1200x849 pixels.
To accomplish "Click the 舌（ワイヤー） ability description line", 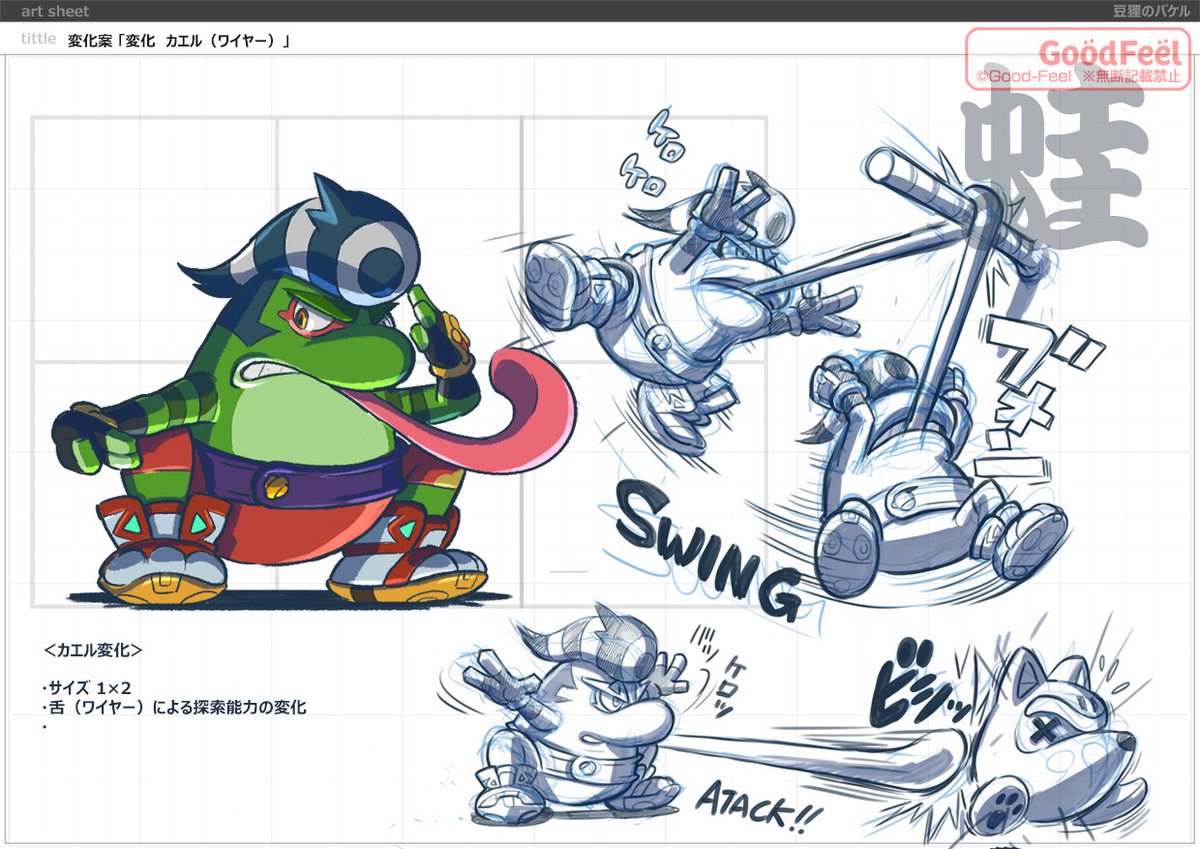I will 173,707.
